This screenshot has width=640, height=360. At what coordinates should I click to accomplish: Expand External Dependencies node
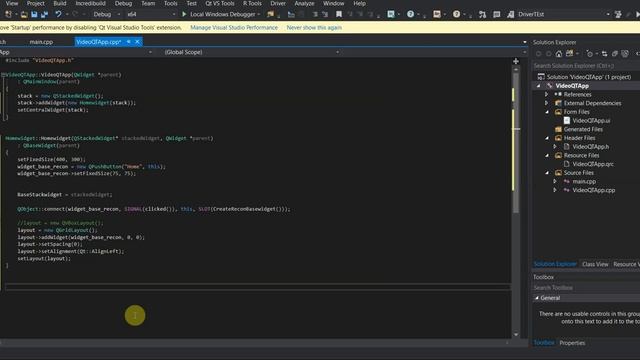coord(547,103)
